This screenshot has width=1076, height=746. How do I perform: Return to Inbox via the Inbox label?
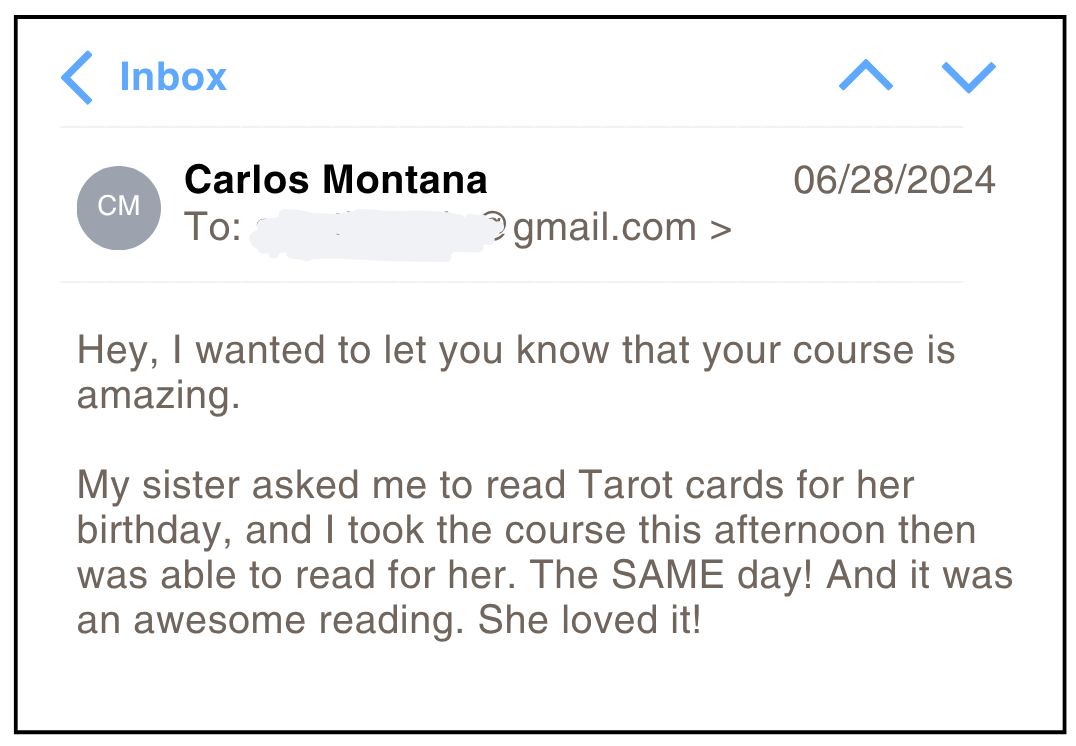click(173, 77)
